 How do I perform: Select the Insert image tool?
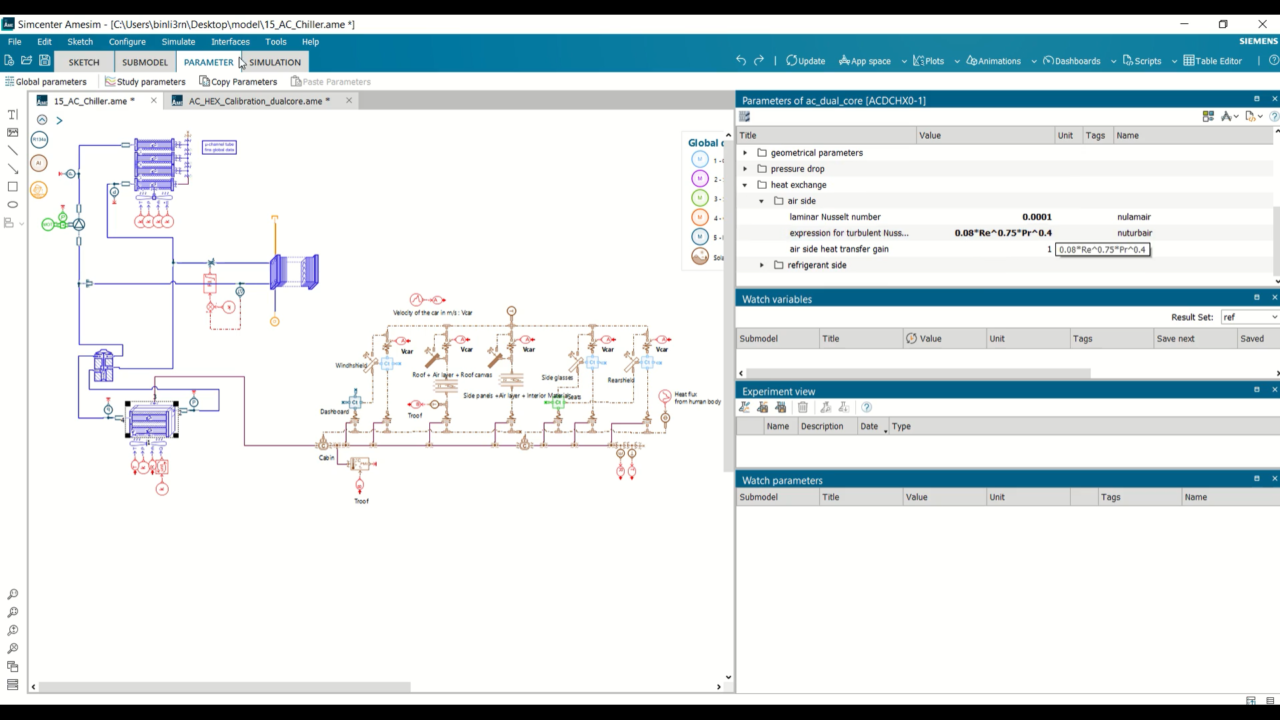click(13, 133)
